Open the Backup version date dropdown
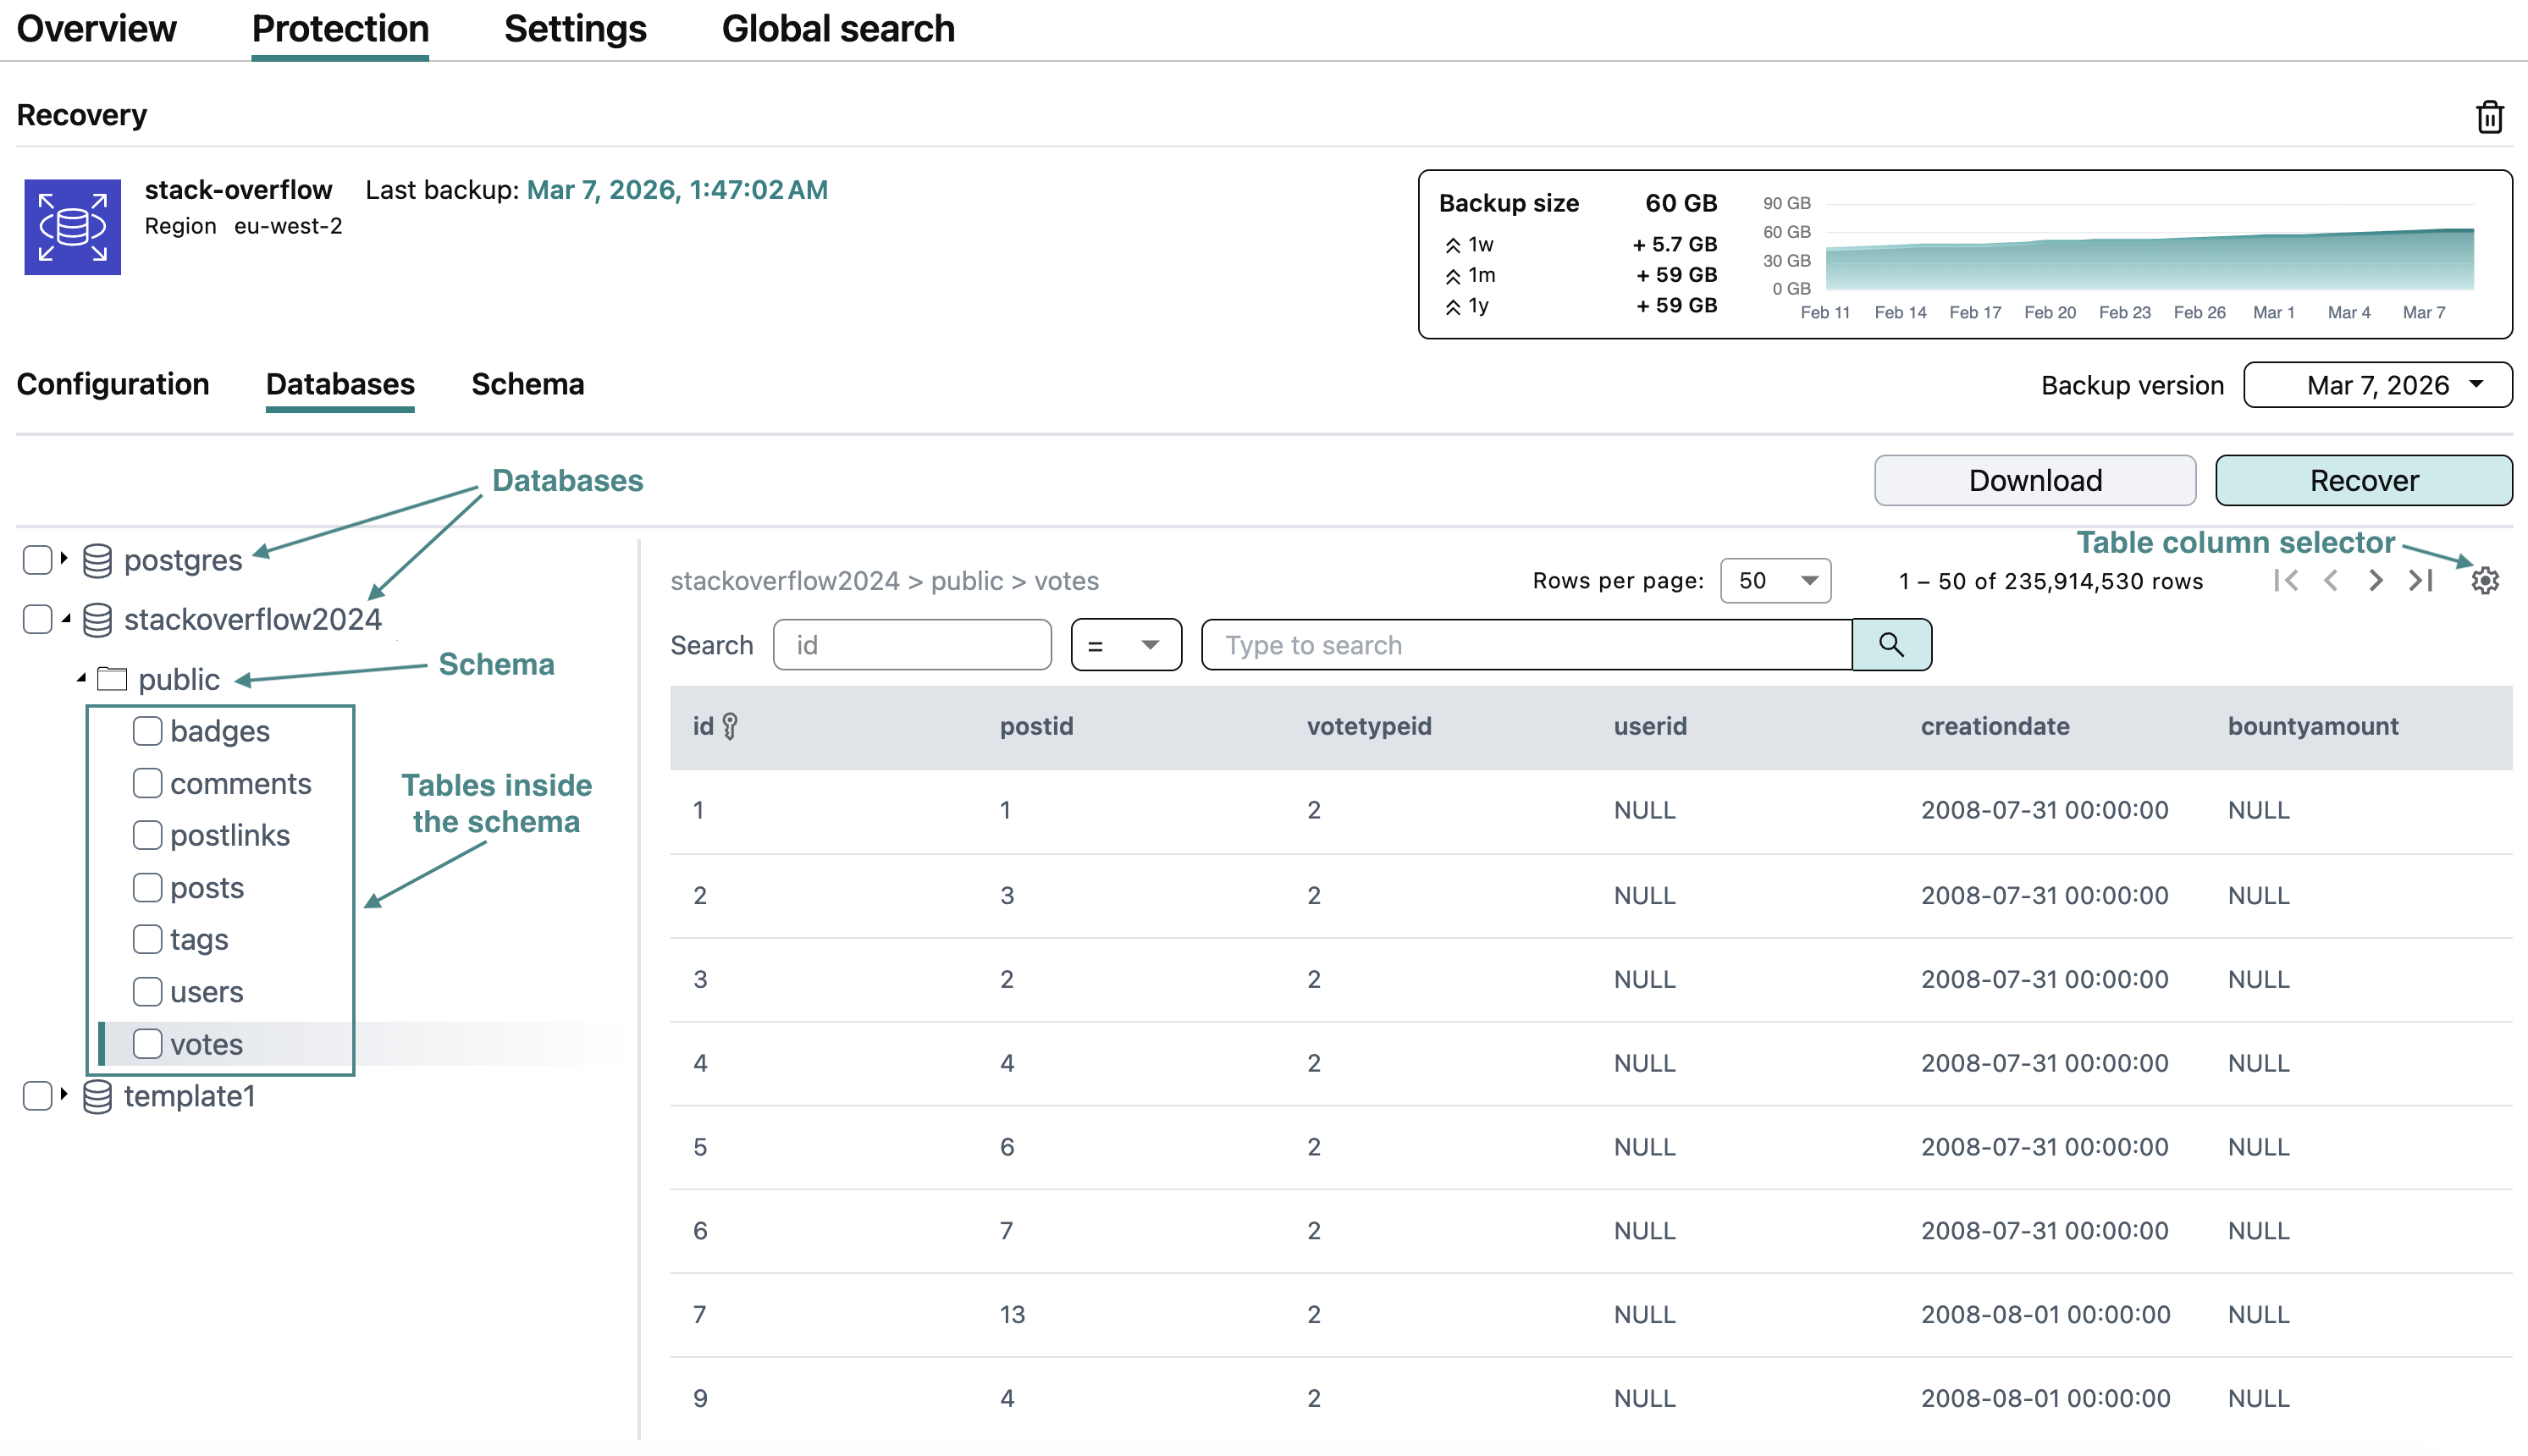Image resolution: width=2528 pixels, height=1456 pixels. 2377,385
